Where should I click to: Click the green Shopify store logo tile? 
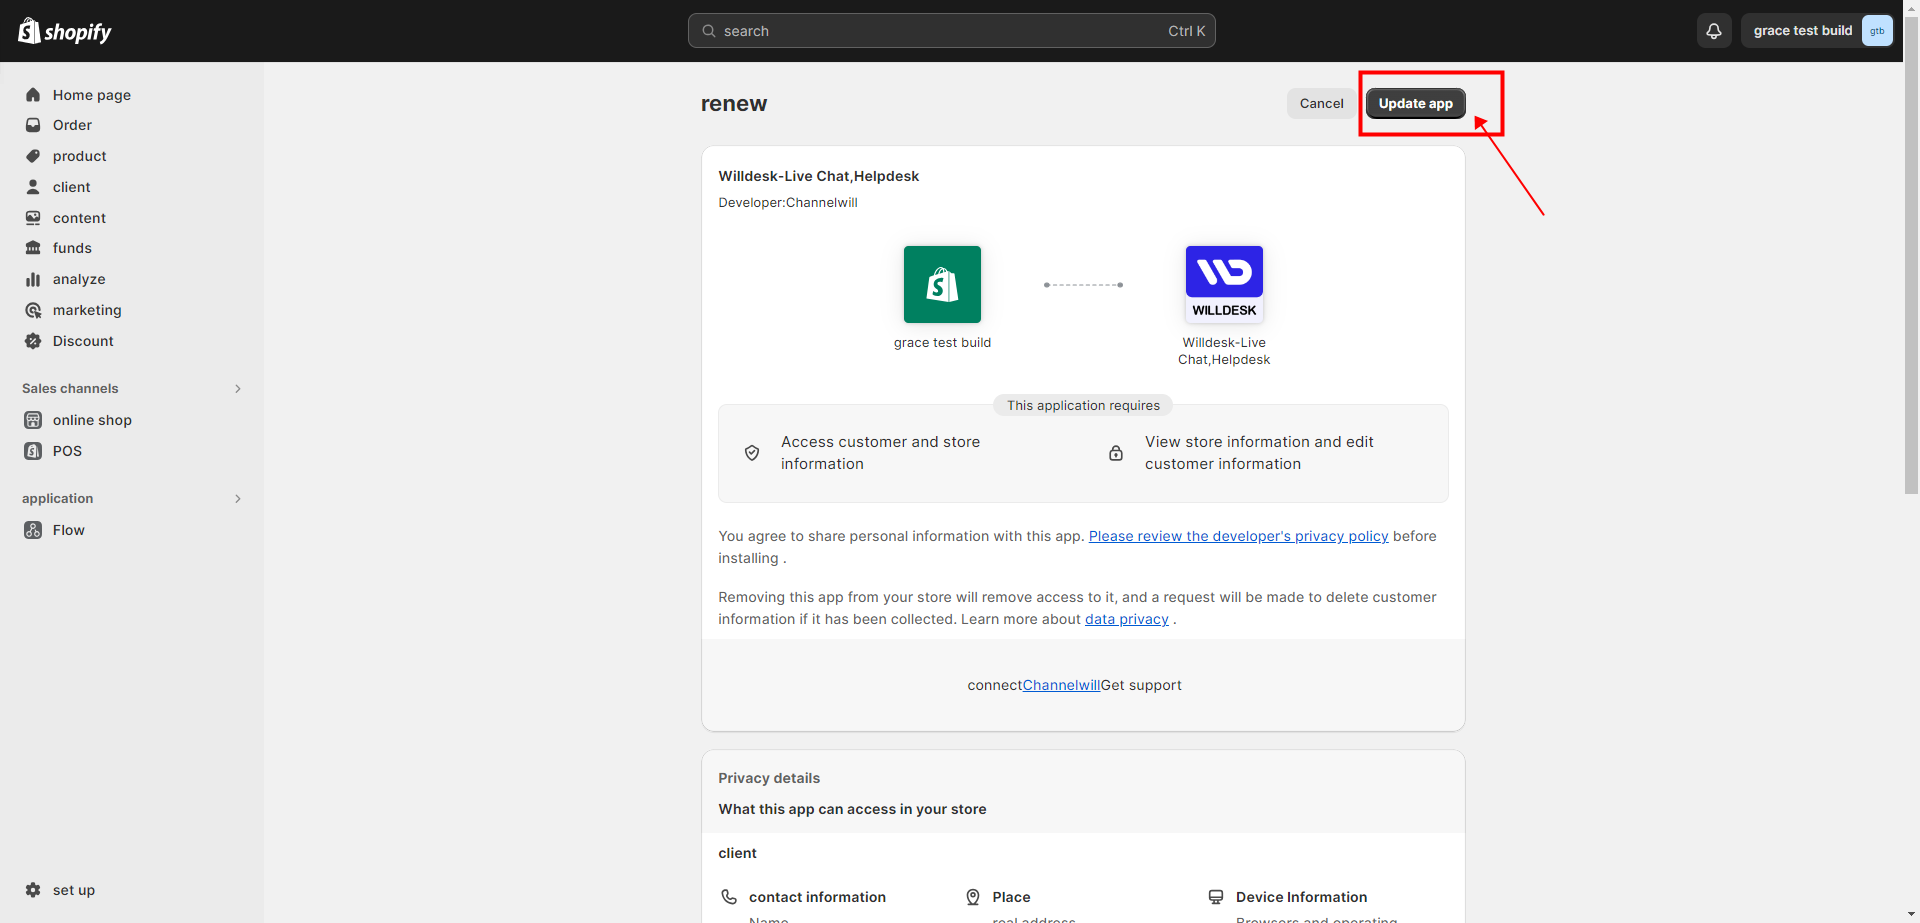(942, 284)
